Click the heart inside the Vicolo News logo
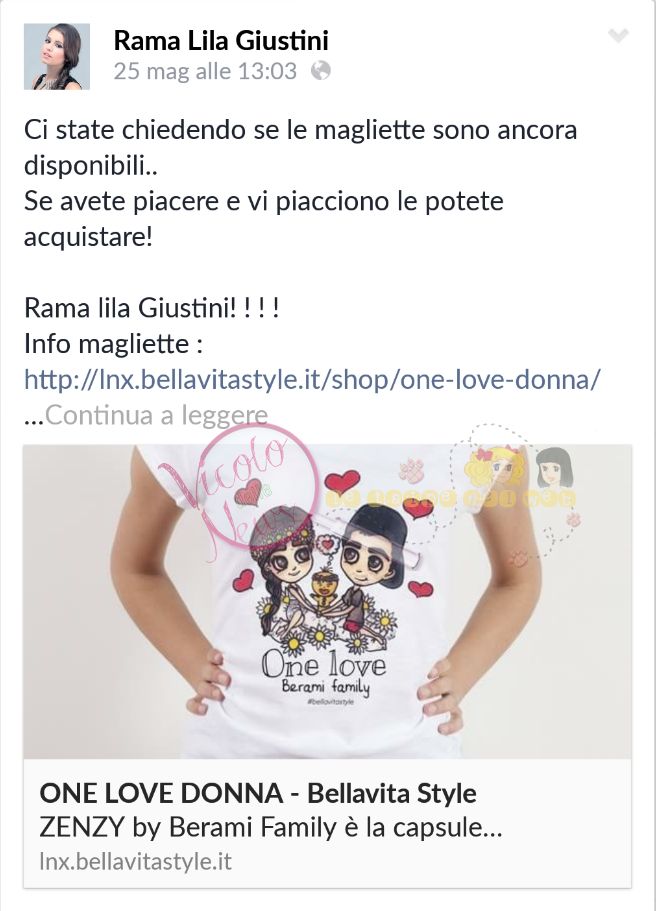 point(250,494)
